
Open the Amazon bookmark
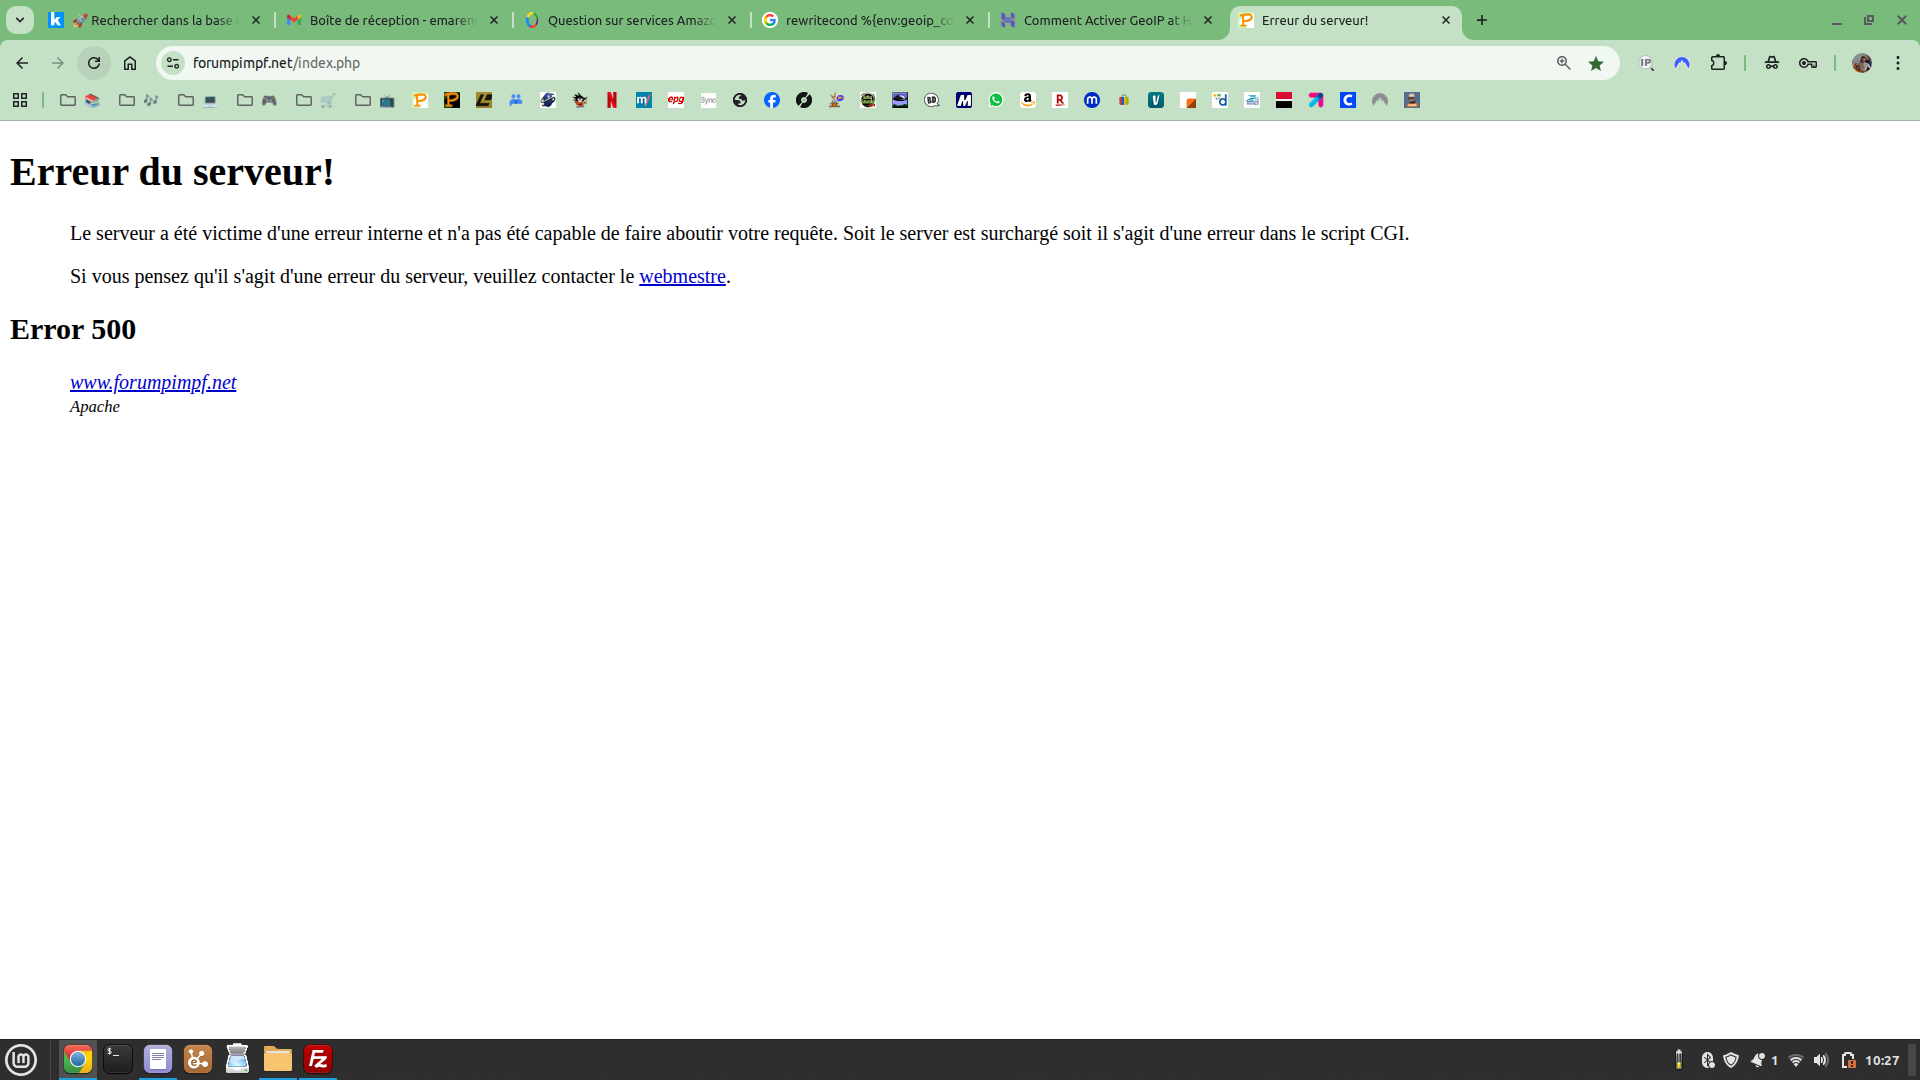[x=1028, y=100]
